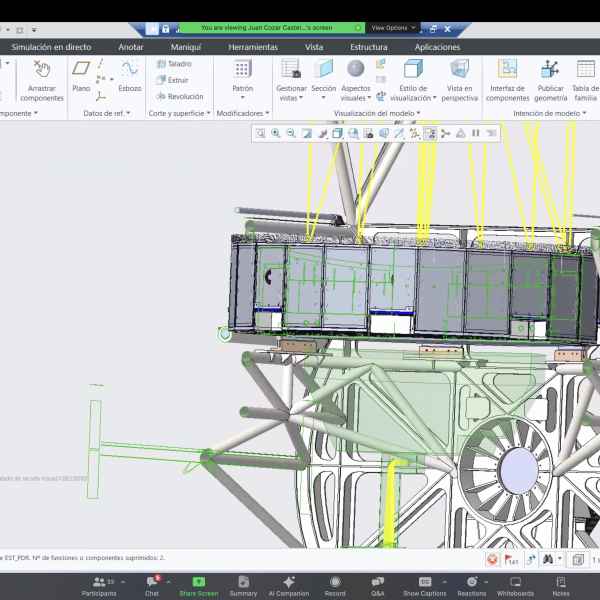Expand the View Options dropdown
This screenshot has height=600, width=600.
point(391,28)
